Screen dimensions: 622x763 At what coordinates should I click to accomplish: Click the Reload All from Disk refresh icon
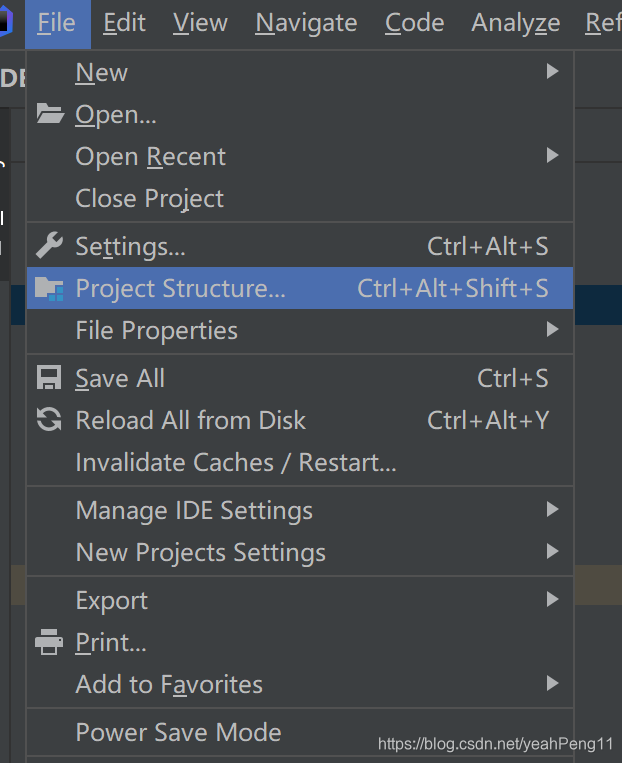click(49, 419)
